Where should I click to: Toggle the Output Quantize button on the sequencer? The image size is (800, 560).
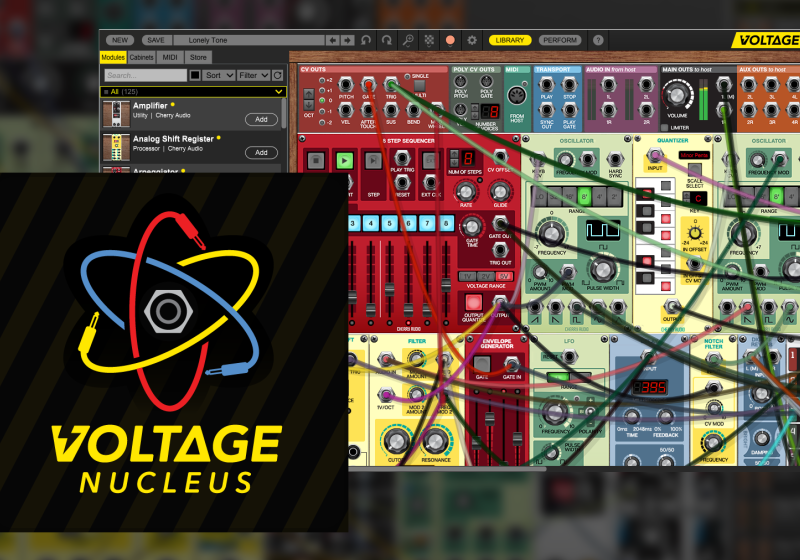tap(473, 302)
